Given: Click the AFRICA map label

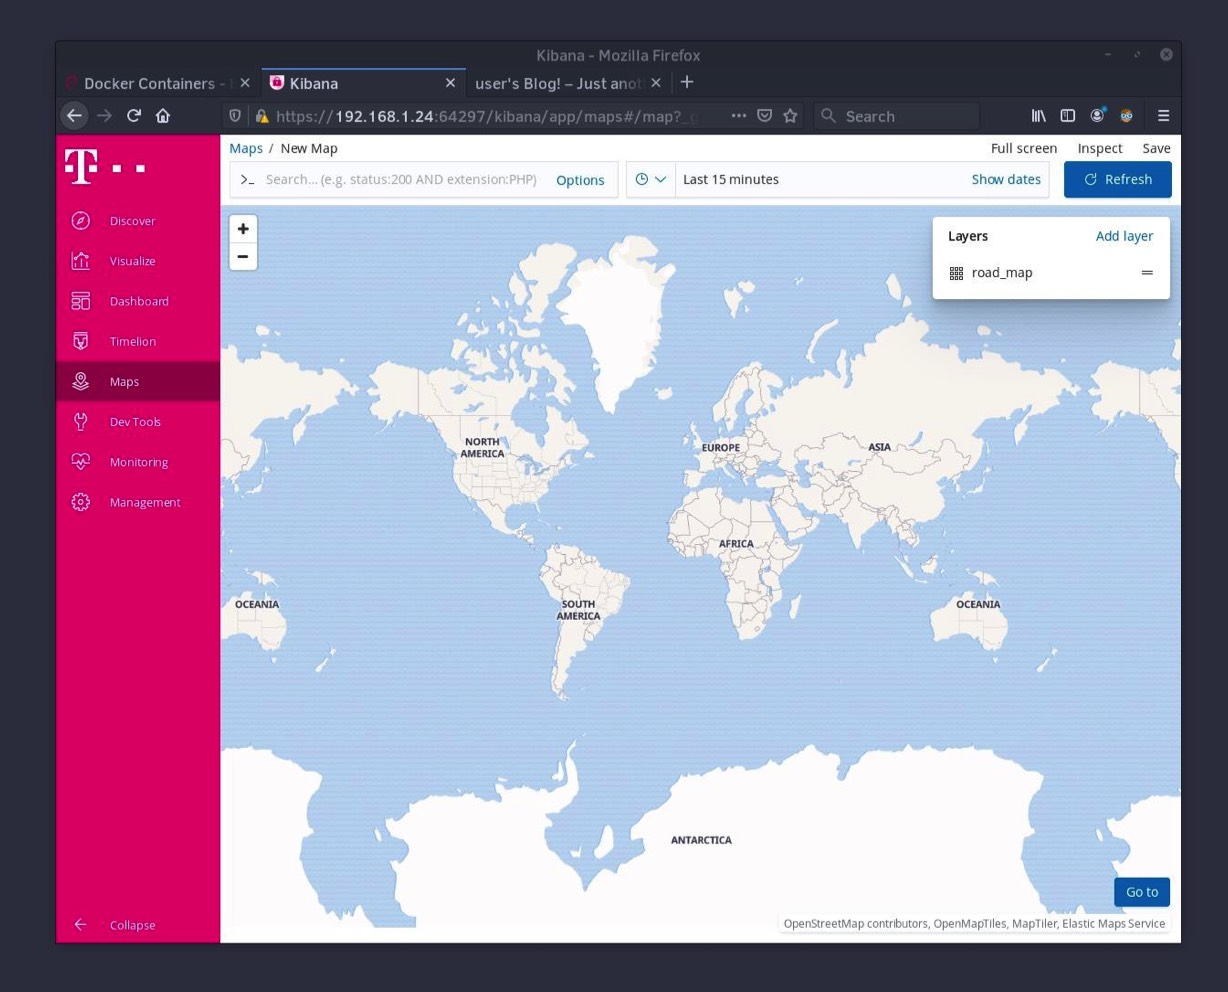Looking at the screenshot, I should tap(736, 544).
